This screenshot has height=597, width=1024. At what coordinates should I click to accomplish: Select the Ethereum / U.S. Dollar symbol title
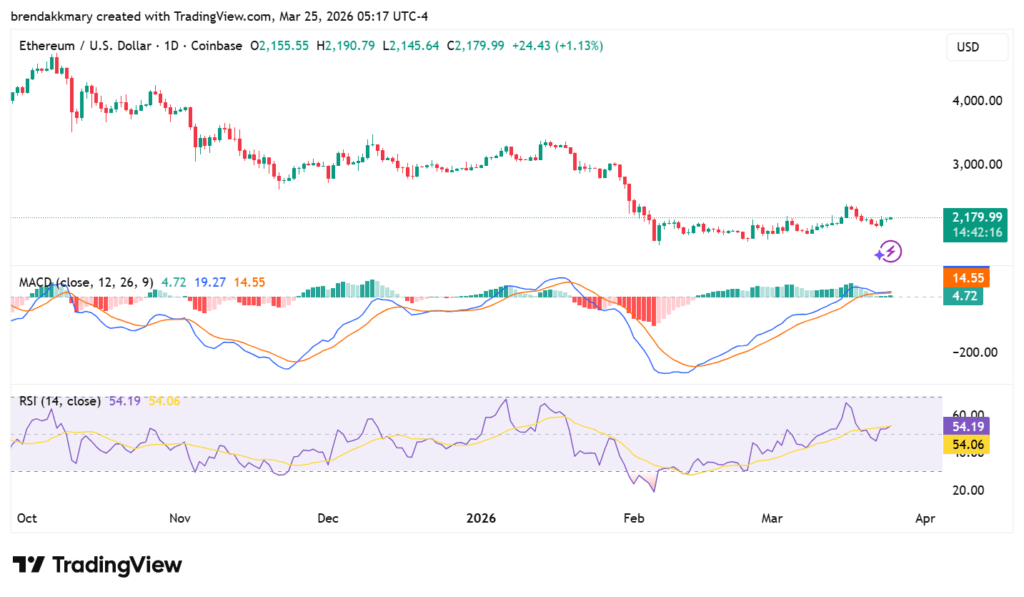tap(87, 46)
